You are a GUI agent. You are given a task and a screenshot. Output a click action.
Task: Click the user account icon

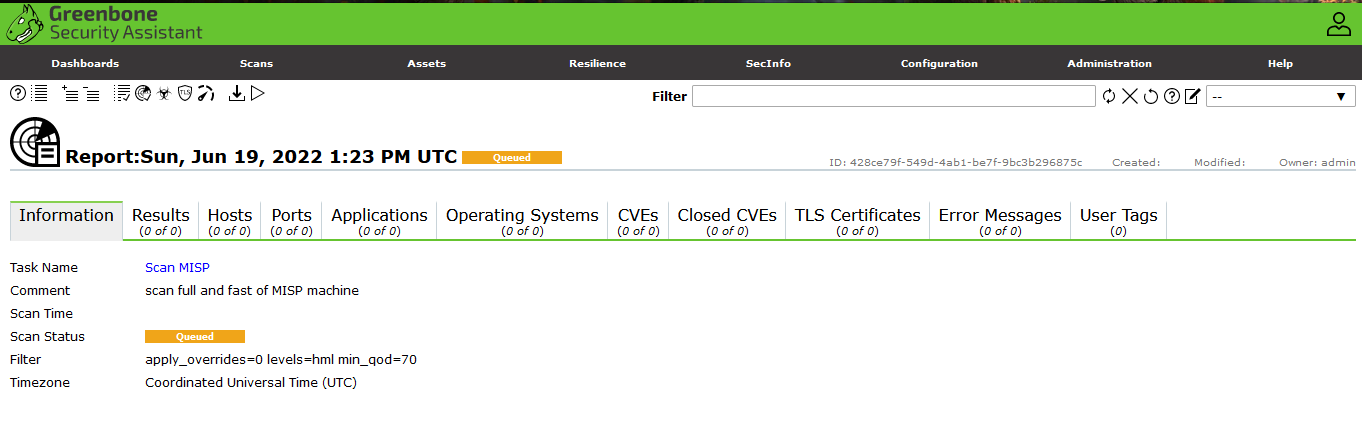[x=1338, y=24]
